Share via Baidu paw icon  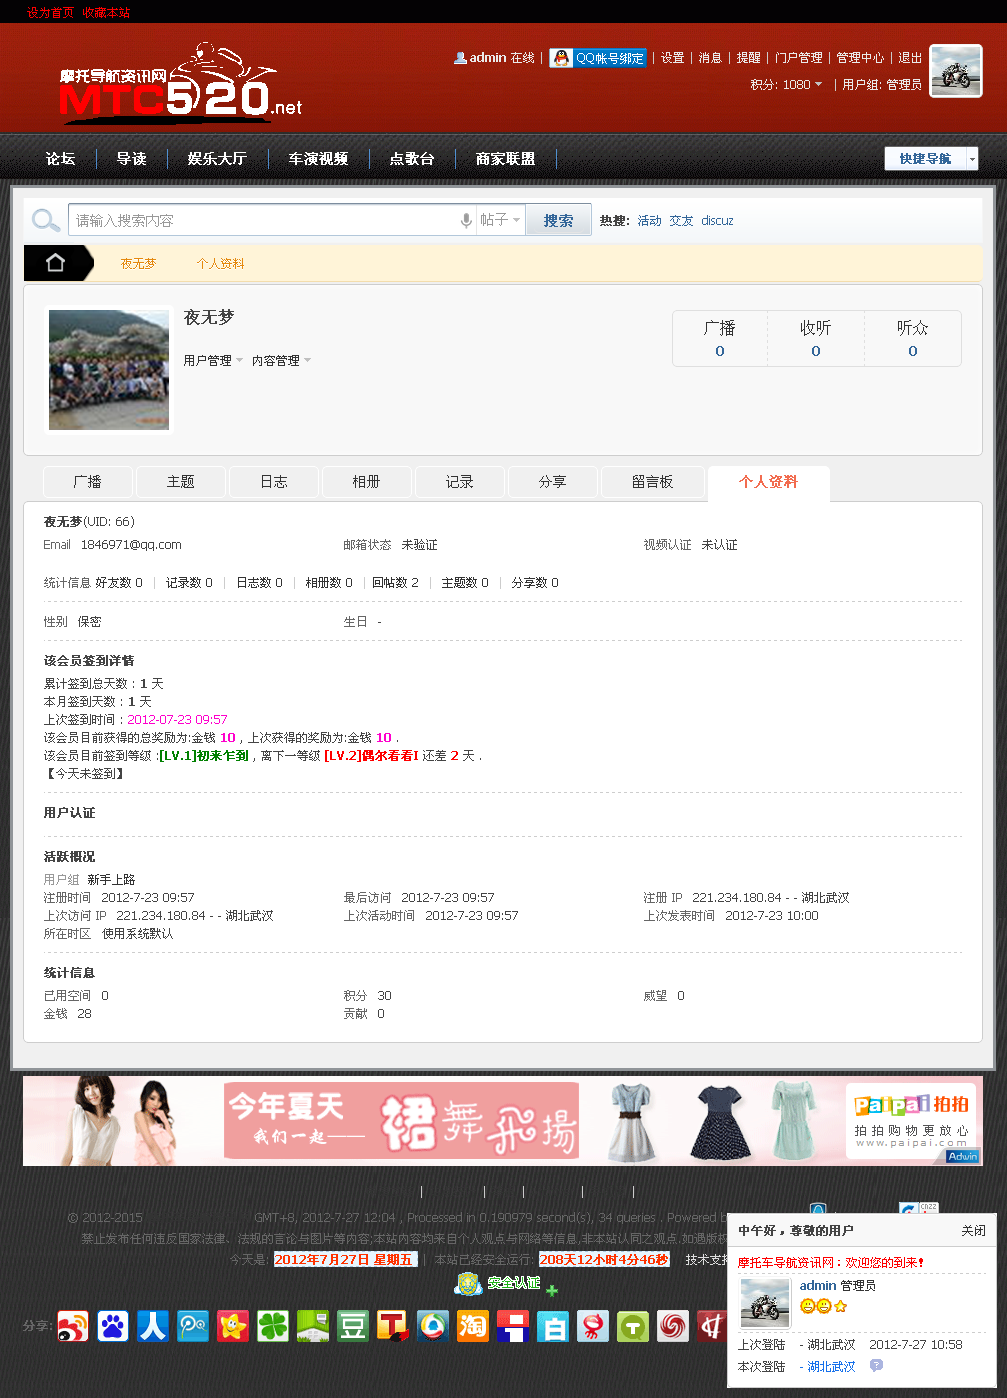tap(113, 1326)
